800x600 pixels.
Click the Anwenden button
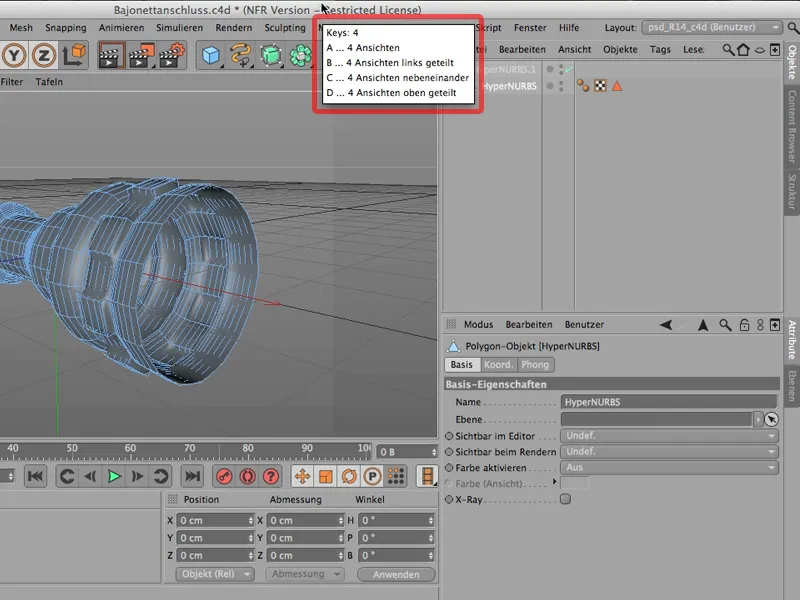coord(396,574)
